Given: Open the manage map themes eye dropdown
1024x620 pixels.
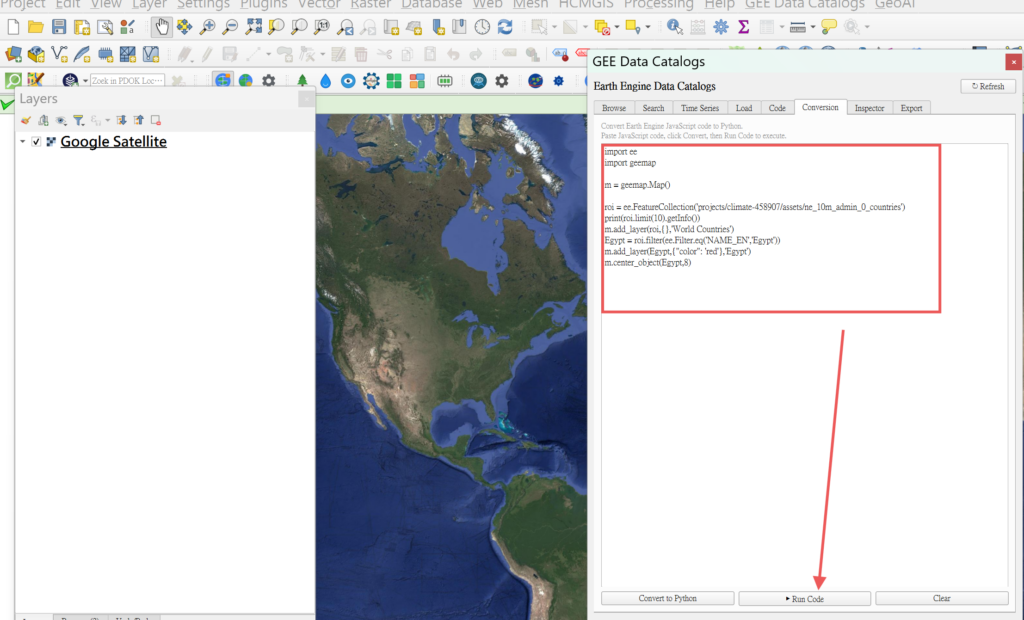Looking at the screenshot, I should pyautogui.click(x=60, y=120).
